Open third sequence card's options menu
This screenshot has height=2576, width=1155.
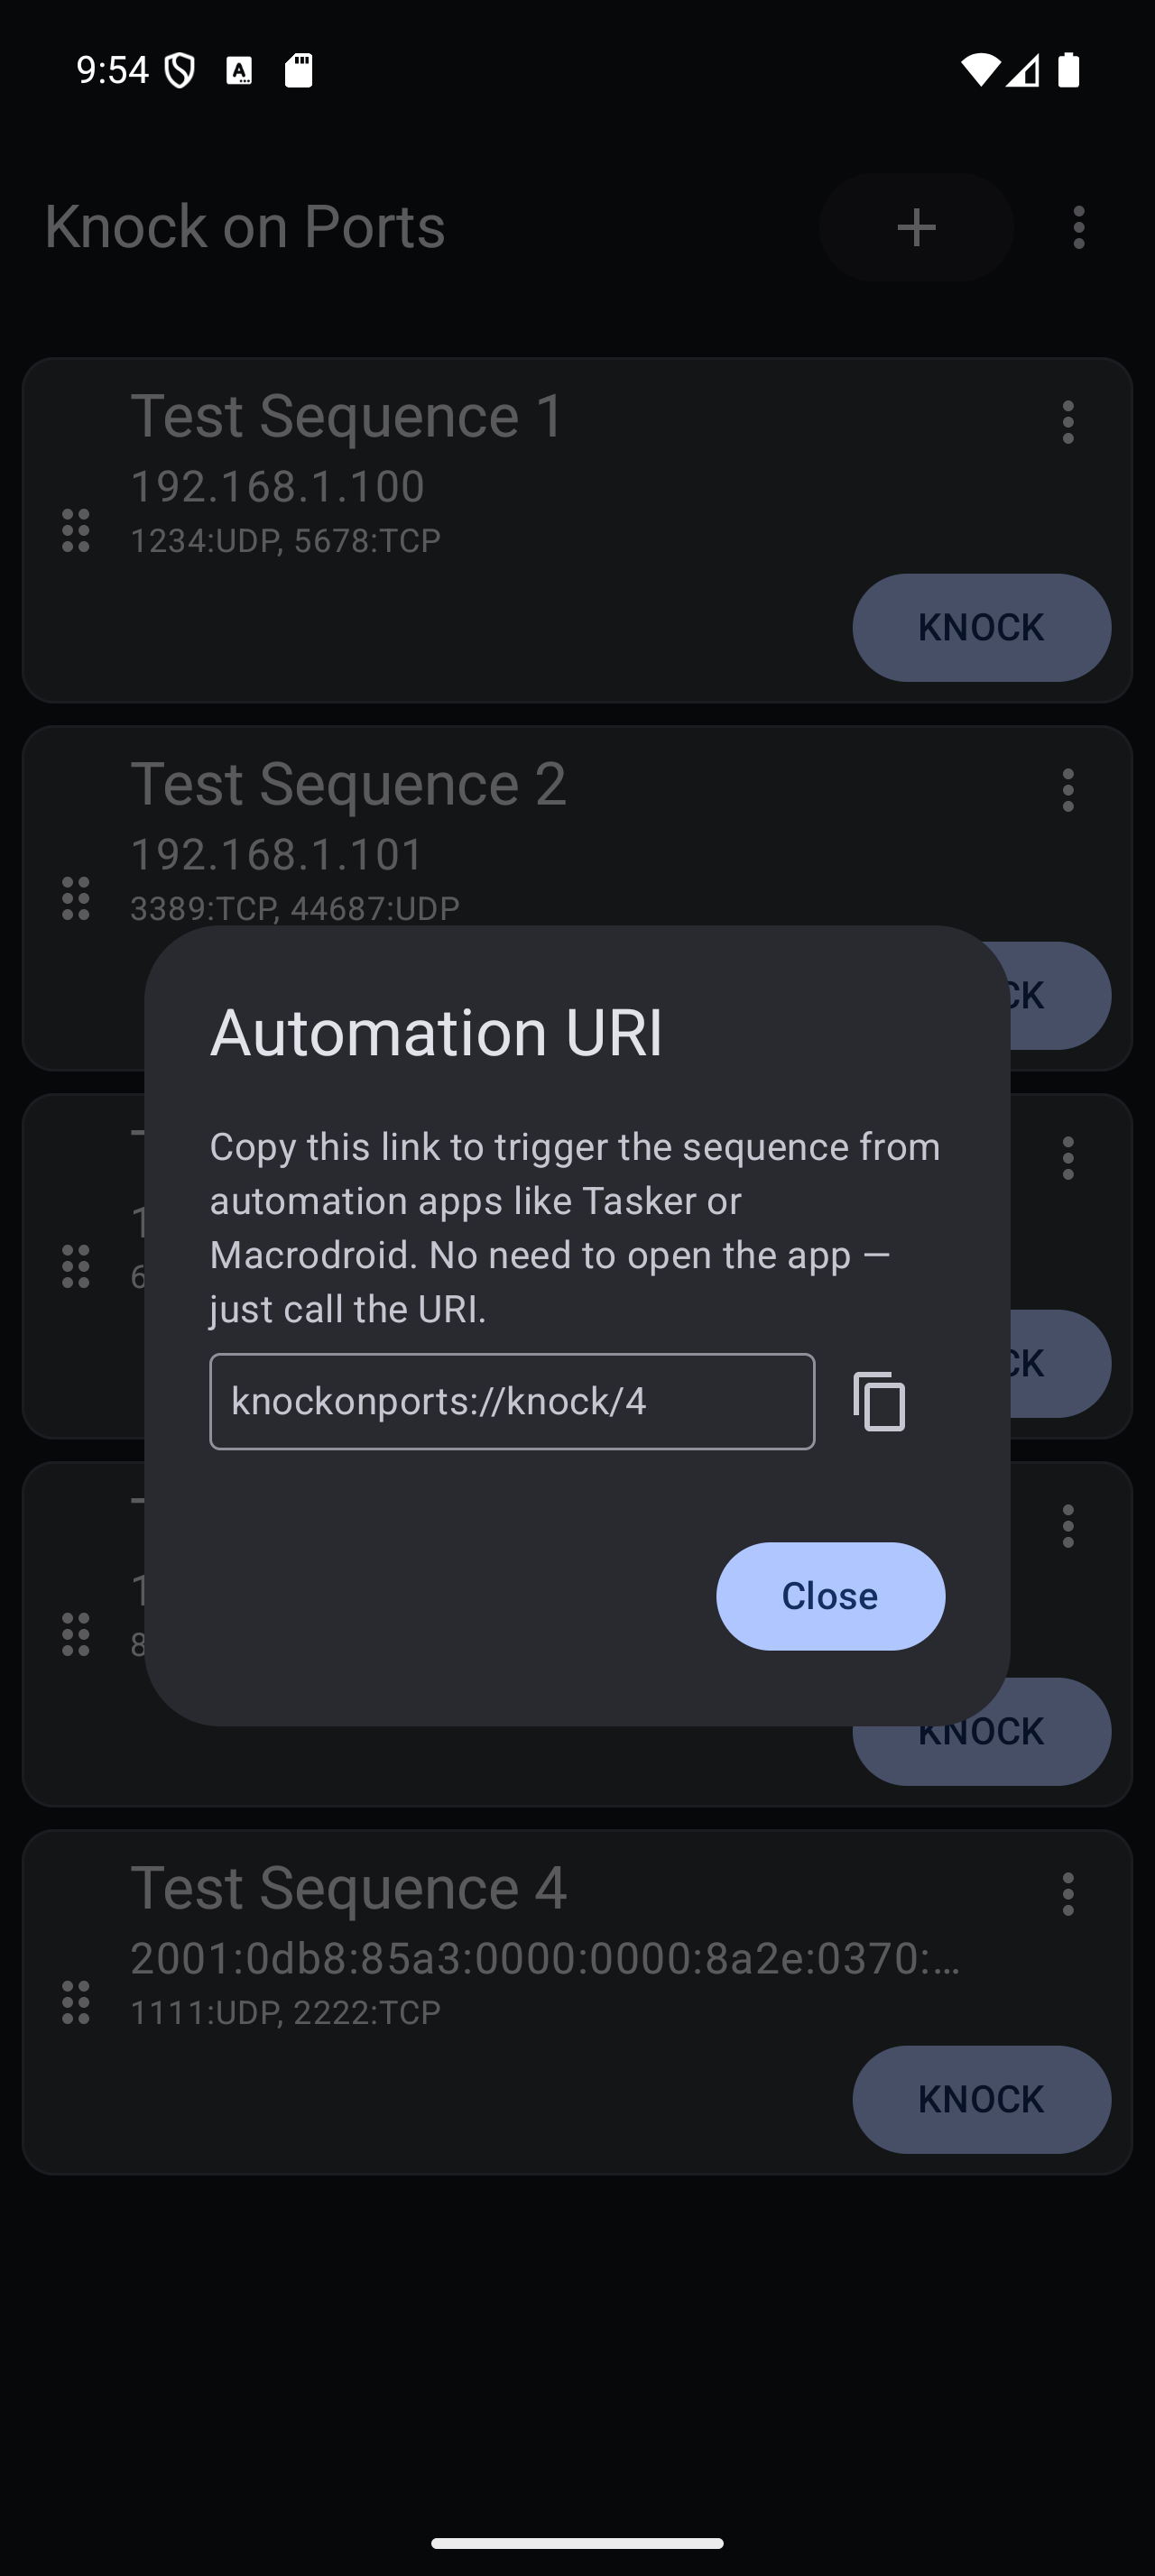[1067, 1158]
